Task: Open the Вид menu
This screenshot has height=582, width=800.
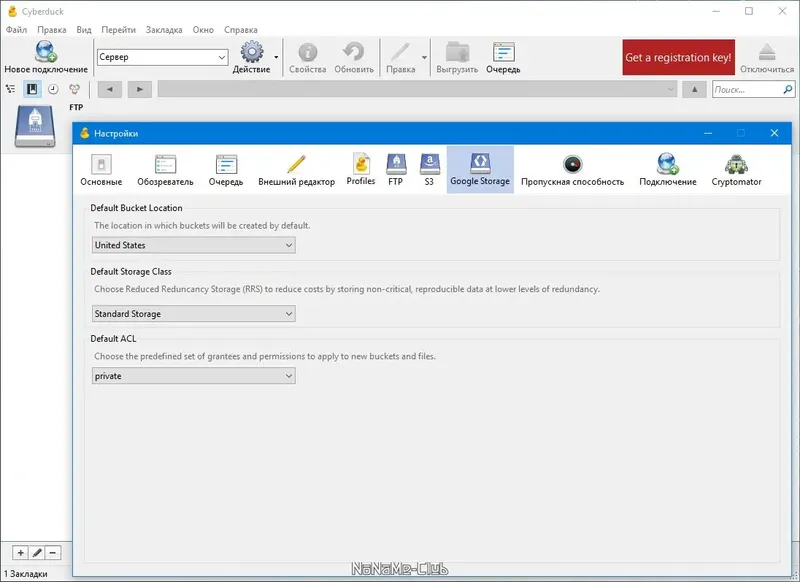Action: pos(84,30)
